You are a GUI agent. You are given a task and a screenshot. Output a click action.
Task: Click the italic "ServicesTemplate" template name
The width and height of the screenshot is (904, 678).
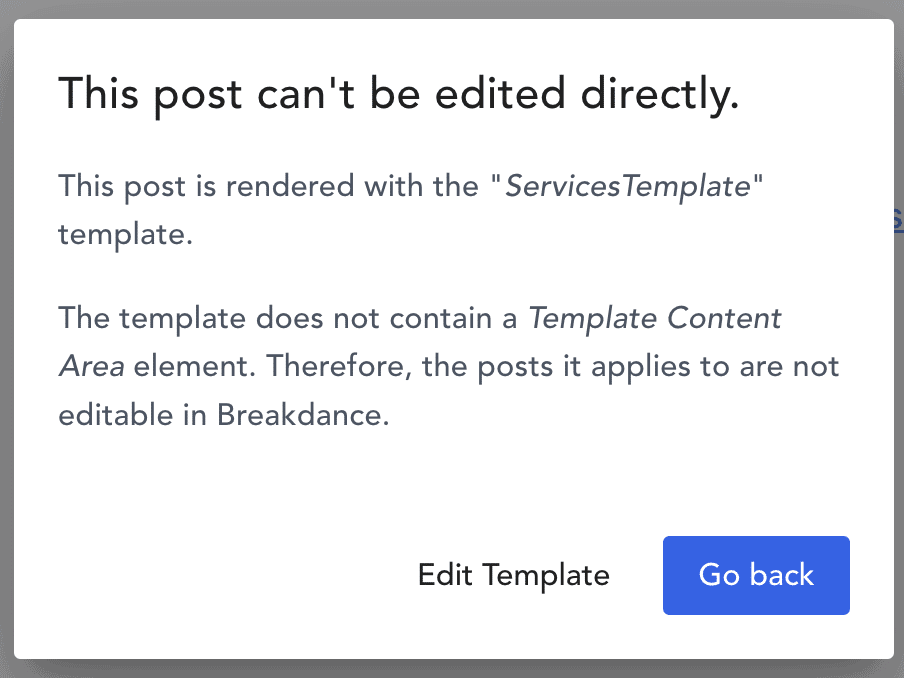click(x=628, y=186)
